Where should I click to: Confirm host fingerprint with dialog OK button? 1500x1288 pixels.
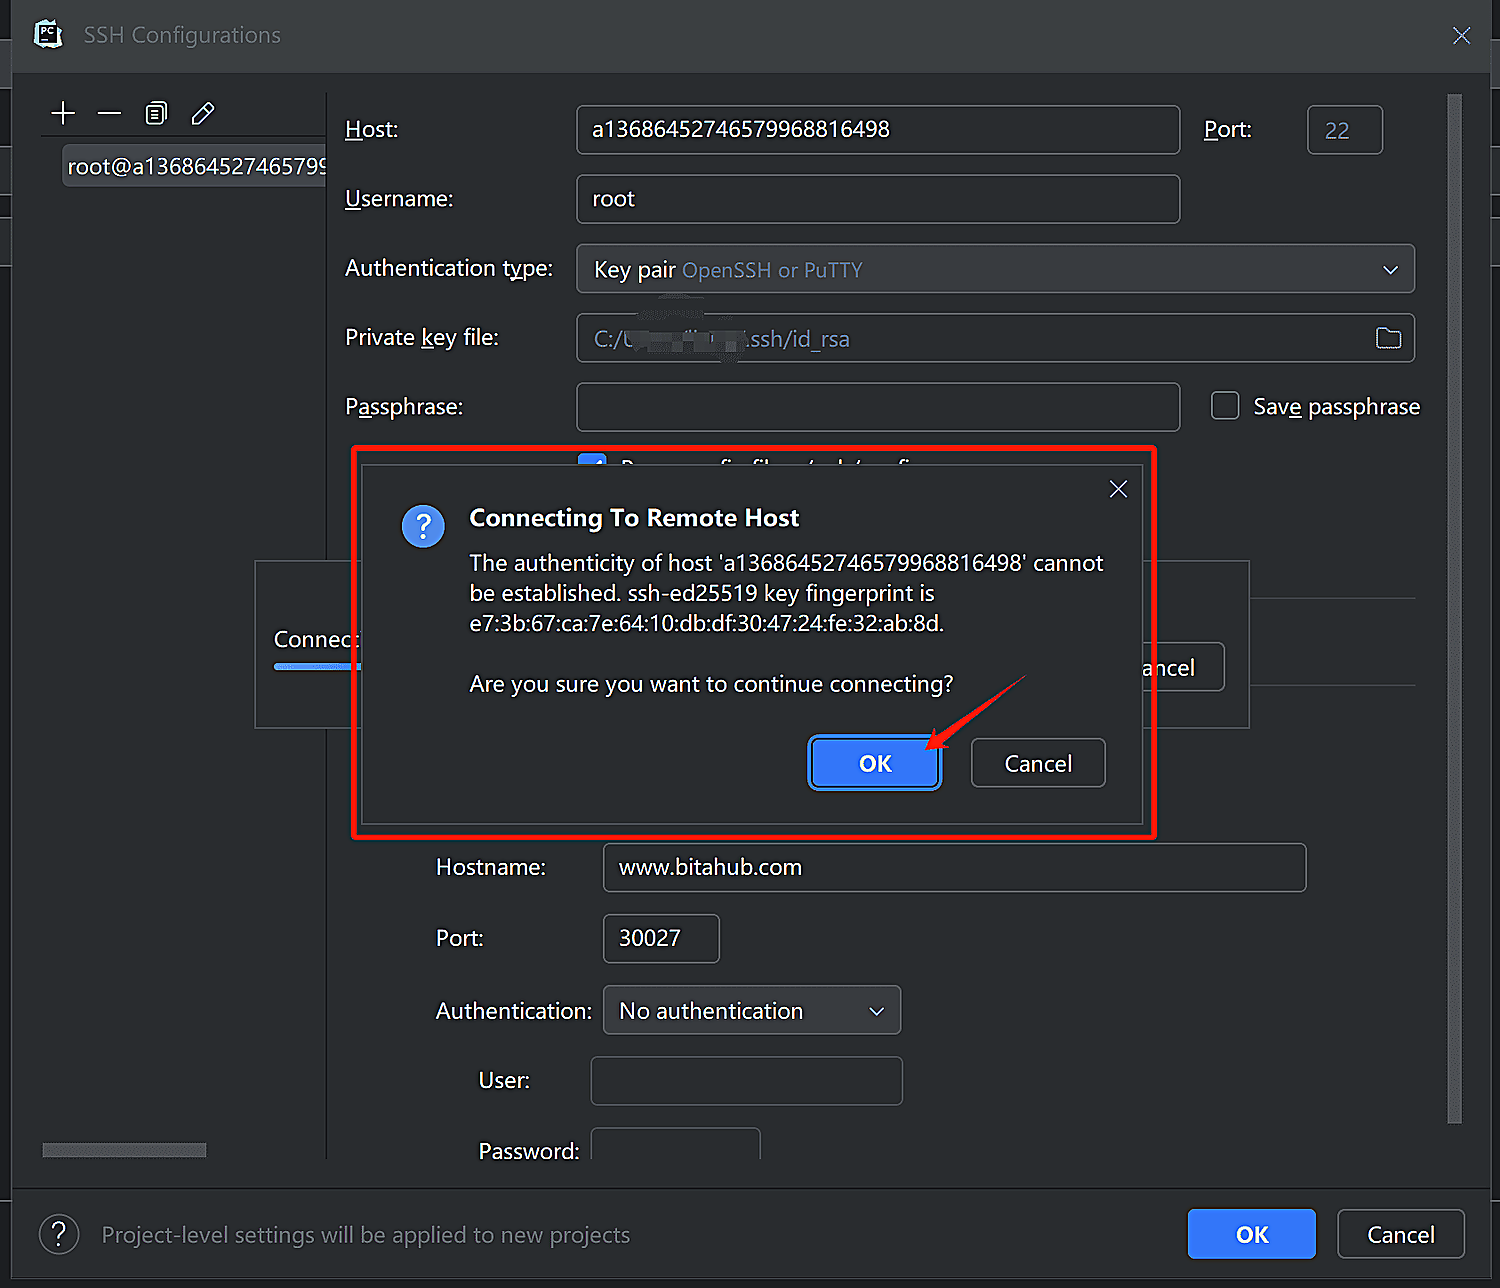tap(875, 763)
